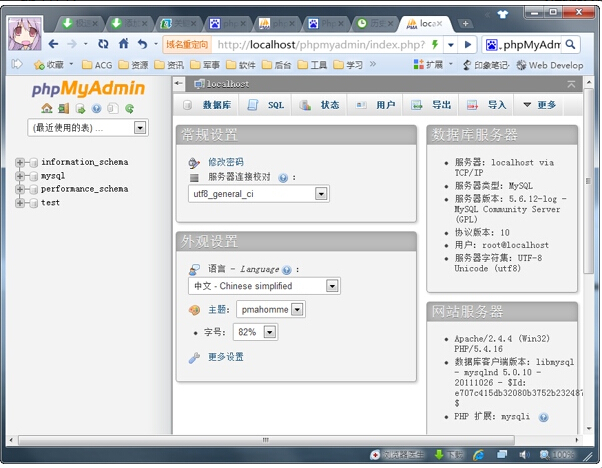This screenshot has height=468, width=602.
Task: Open the 导出 (Export) tab
Action: (430, 105)
